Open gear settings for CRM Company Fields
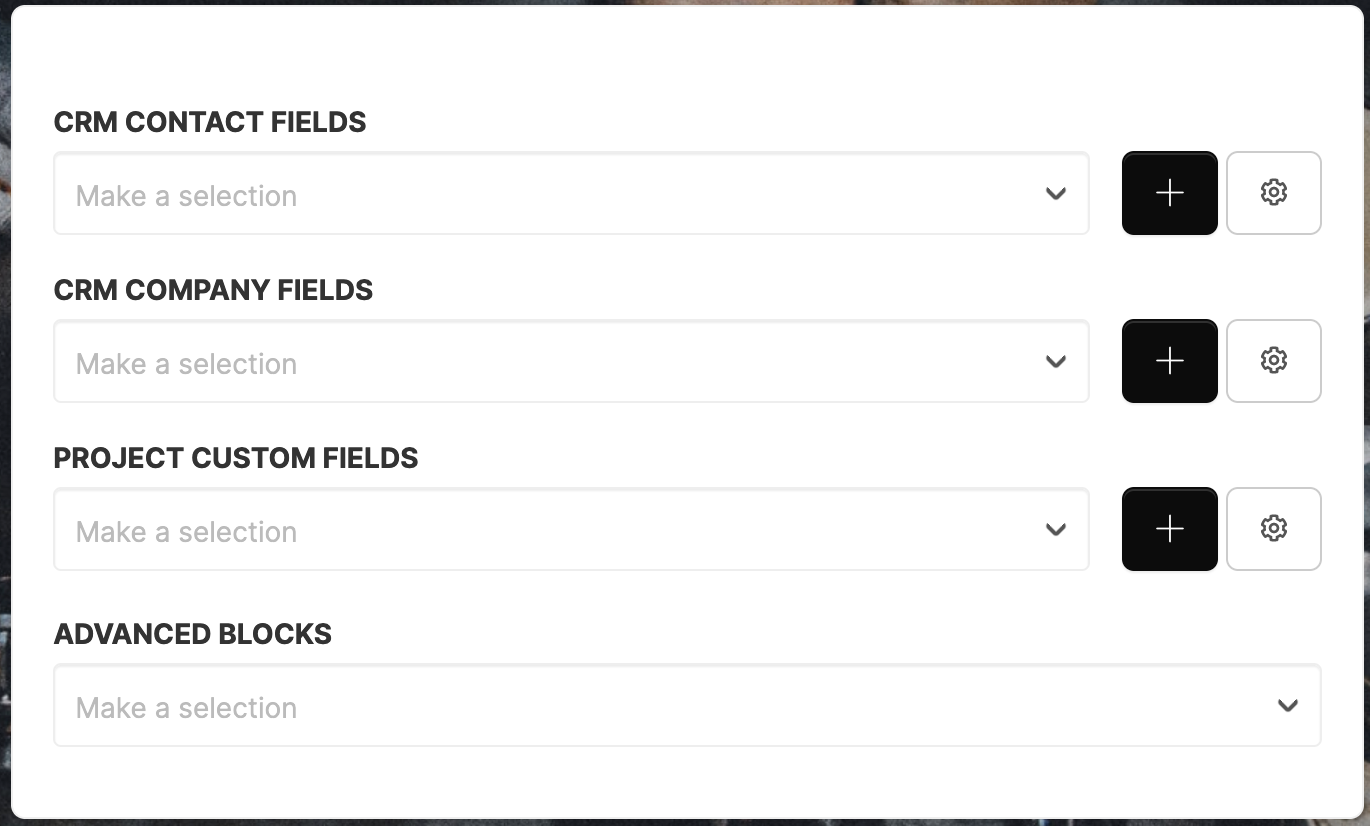The width and height of the screenshot is (1370, 826). click(x=1274, y=361)
